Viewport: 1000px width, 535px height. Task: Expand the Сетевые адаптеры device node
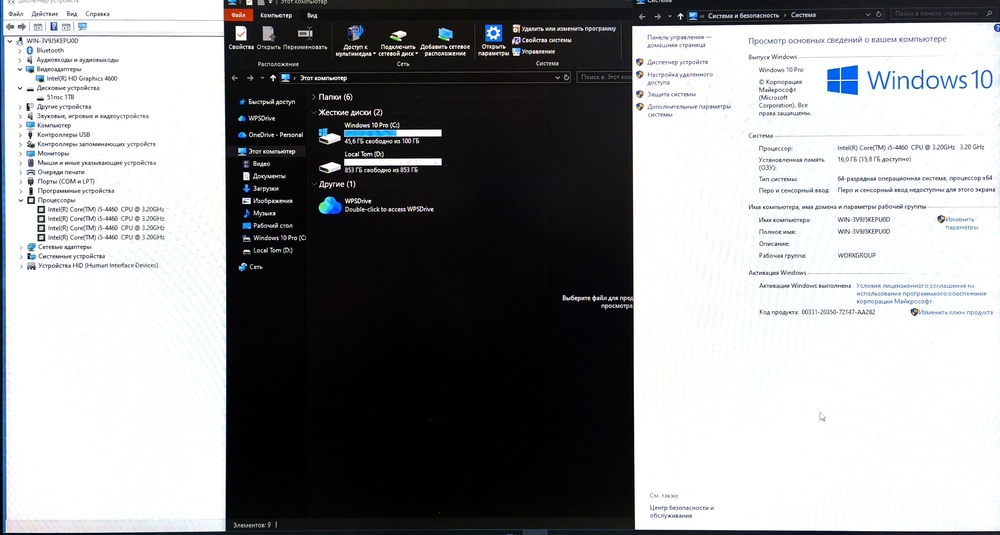point(22,247)
